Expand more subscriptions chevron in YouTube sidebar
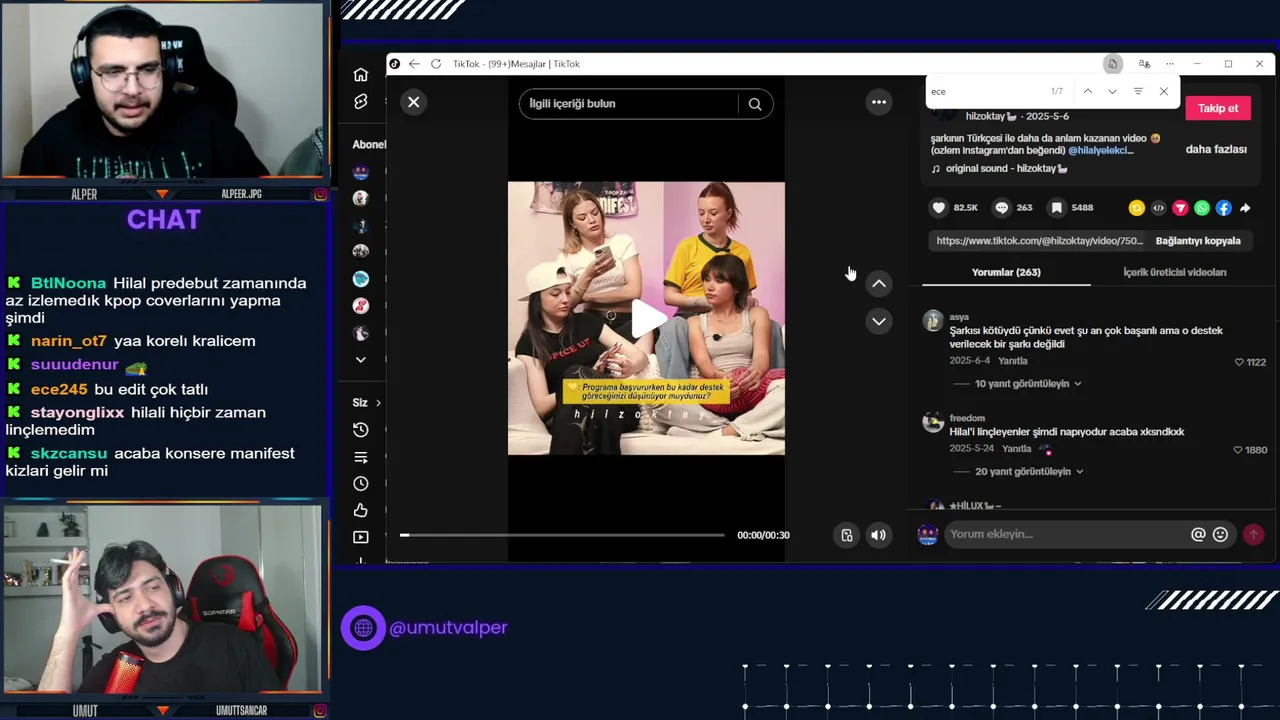1280x720 pixels. 361,360
